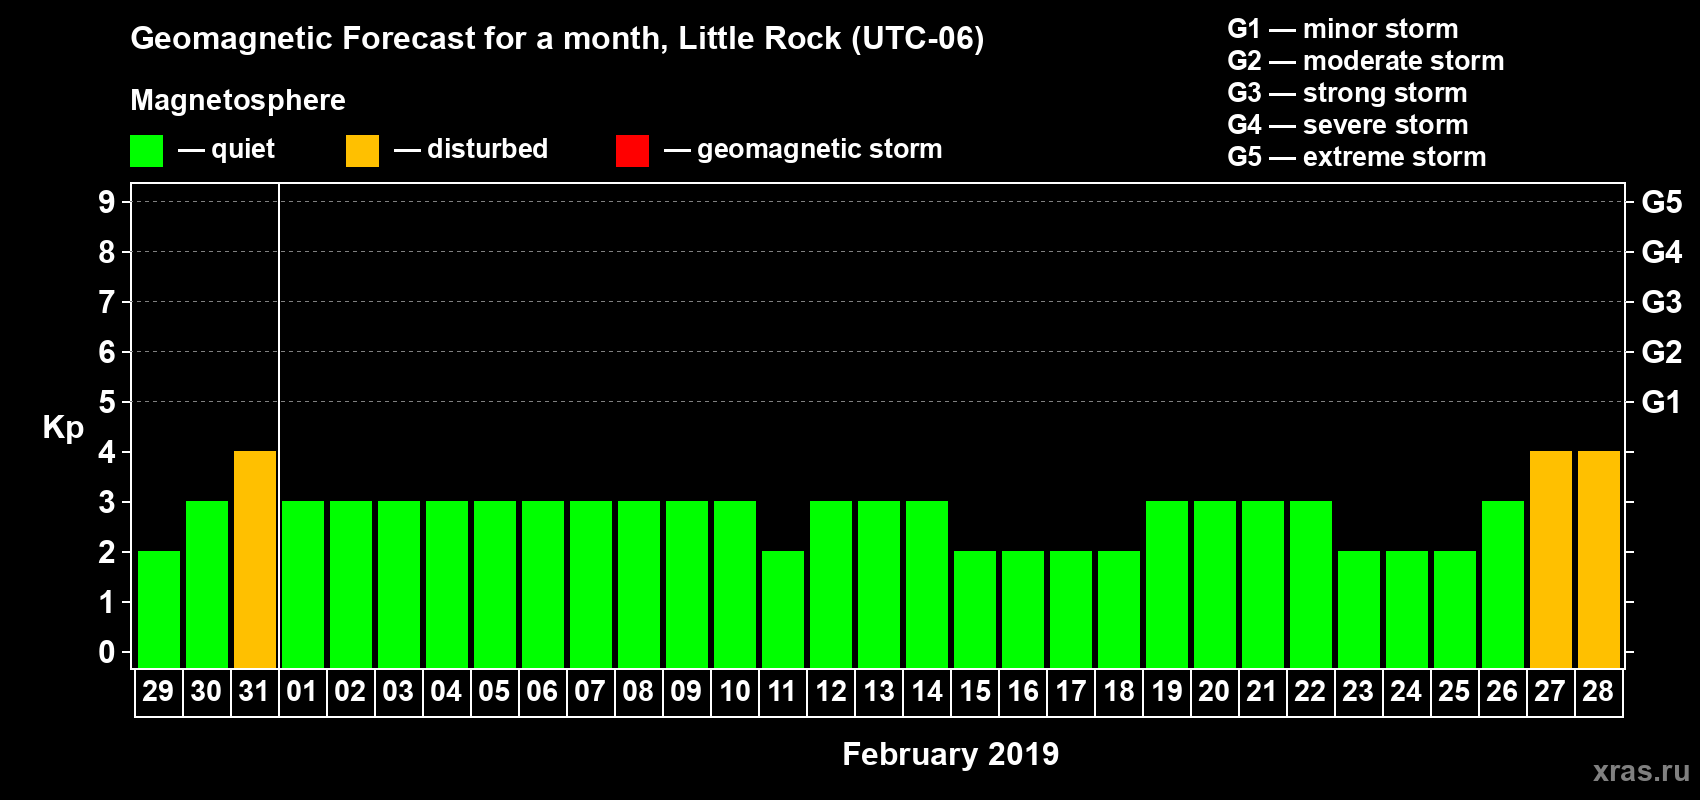The width and height of the screenshot is (1700, 800).
Task: Click the green bar for day 26
Action: click(x=1503, y=585)
